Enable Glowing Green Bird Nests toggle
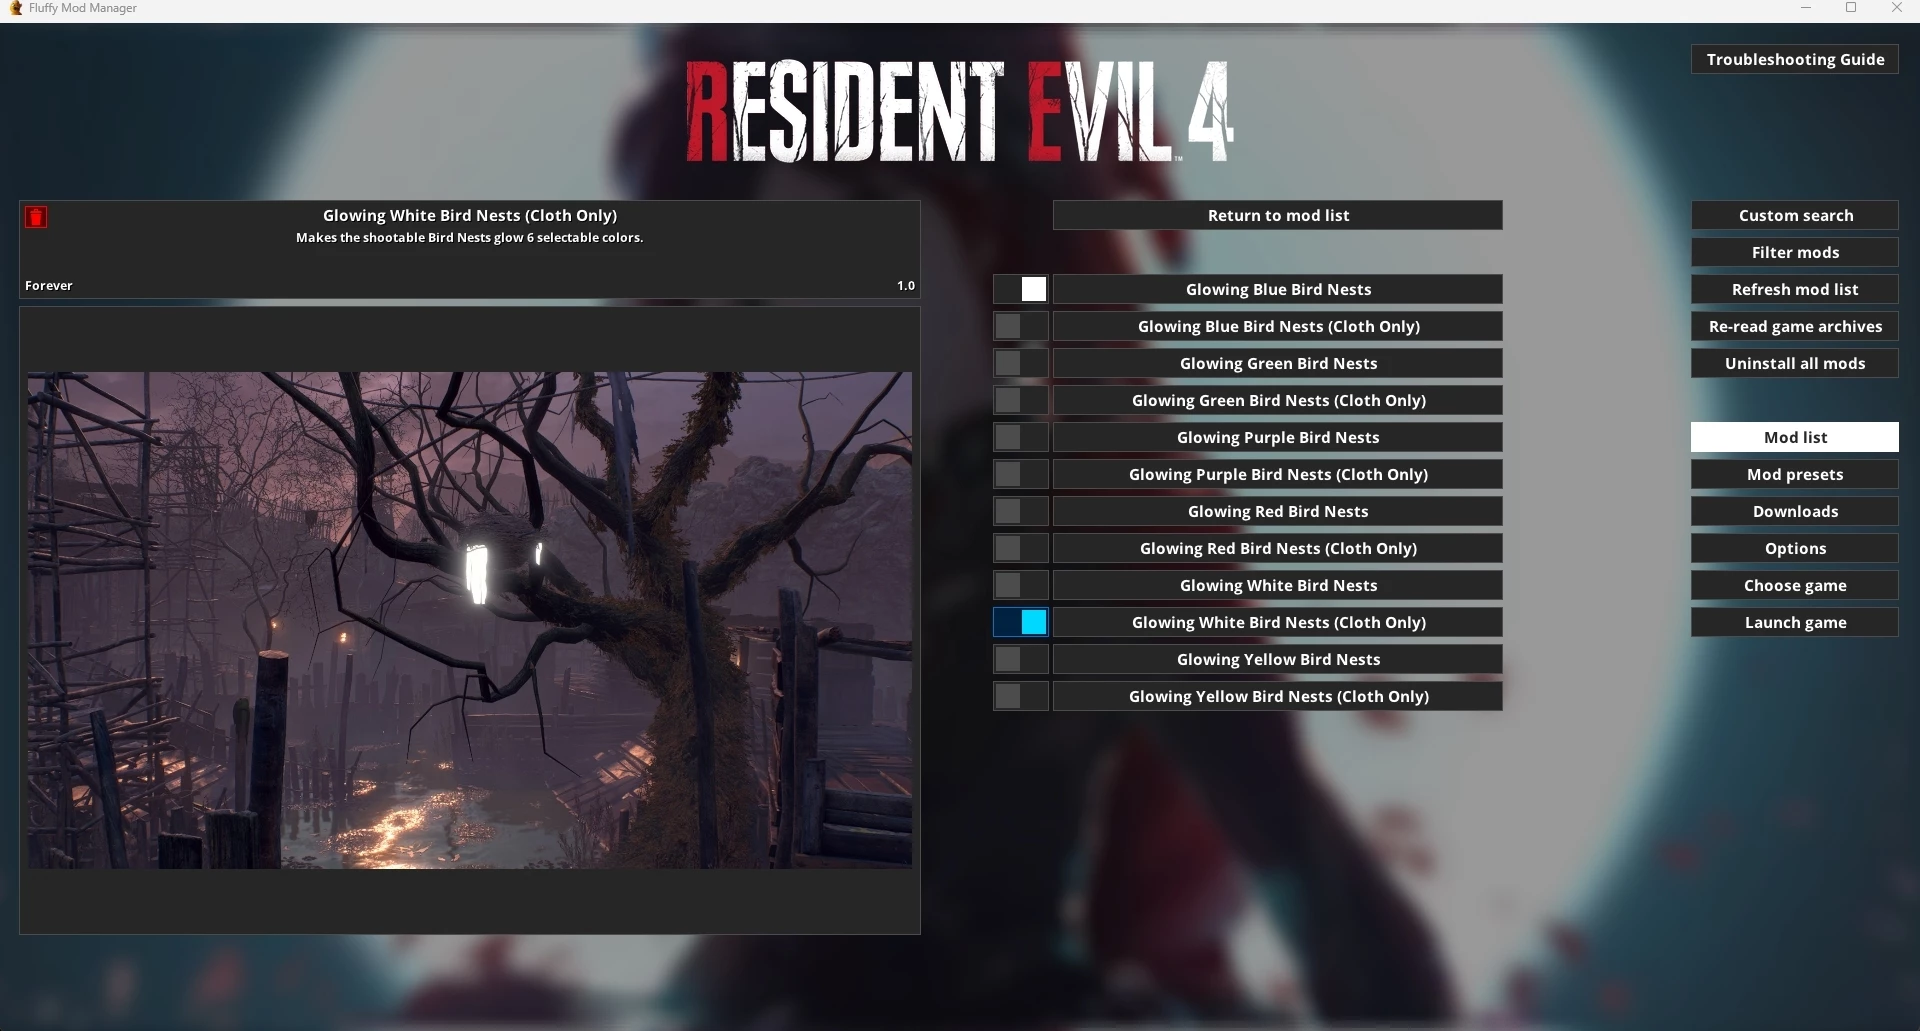The height and width of the screenshot is (1031, 1920). (x=1020, y=363)
